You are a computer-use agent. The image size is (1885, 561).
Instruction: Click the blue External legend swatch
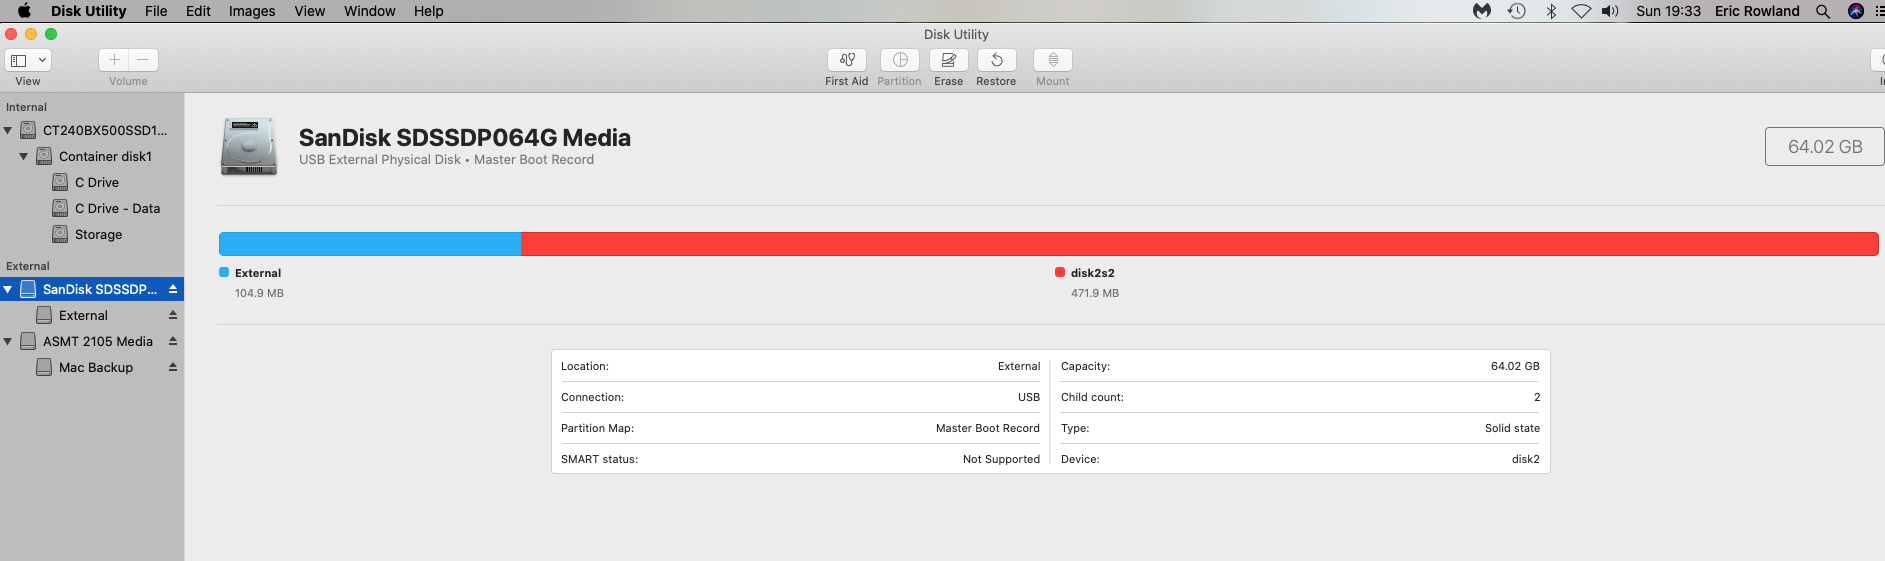pyautogui.click(x=224, y=272)
